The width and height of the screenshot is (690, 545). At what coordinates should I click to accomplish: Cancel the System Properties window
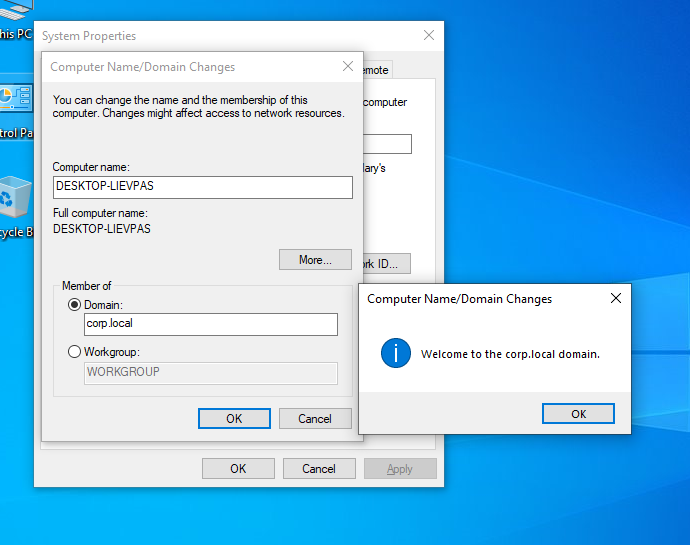point(319,468)
